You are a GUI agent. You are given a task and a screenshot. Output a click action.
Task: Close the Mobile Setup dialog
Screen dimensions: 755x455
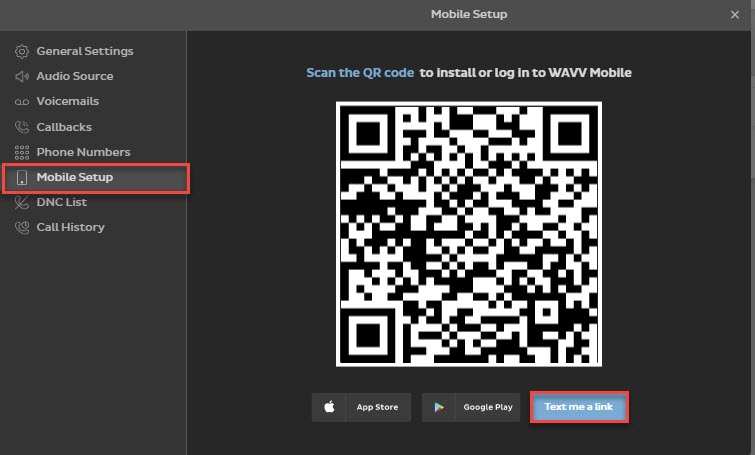735,14
